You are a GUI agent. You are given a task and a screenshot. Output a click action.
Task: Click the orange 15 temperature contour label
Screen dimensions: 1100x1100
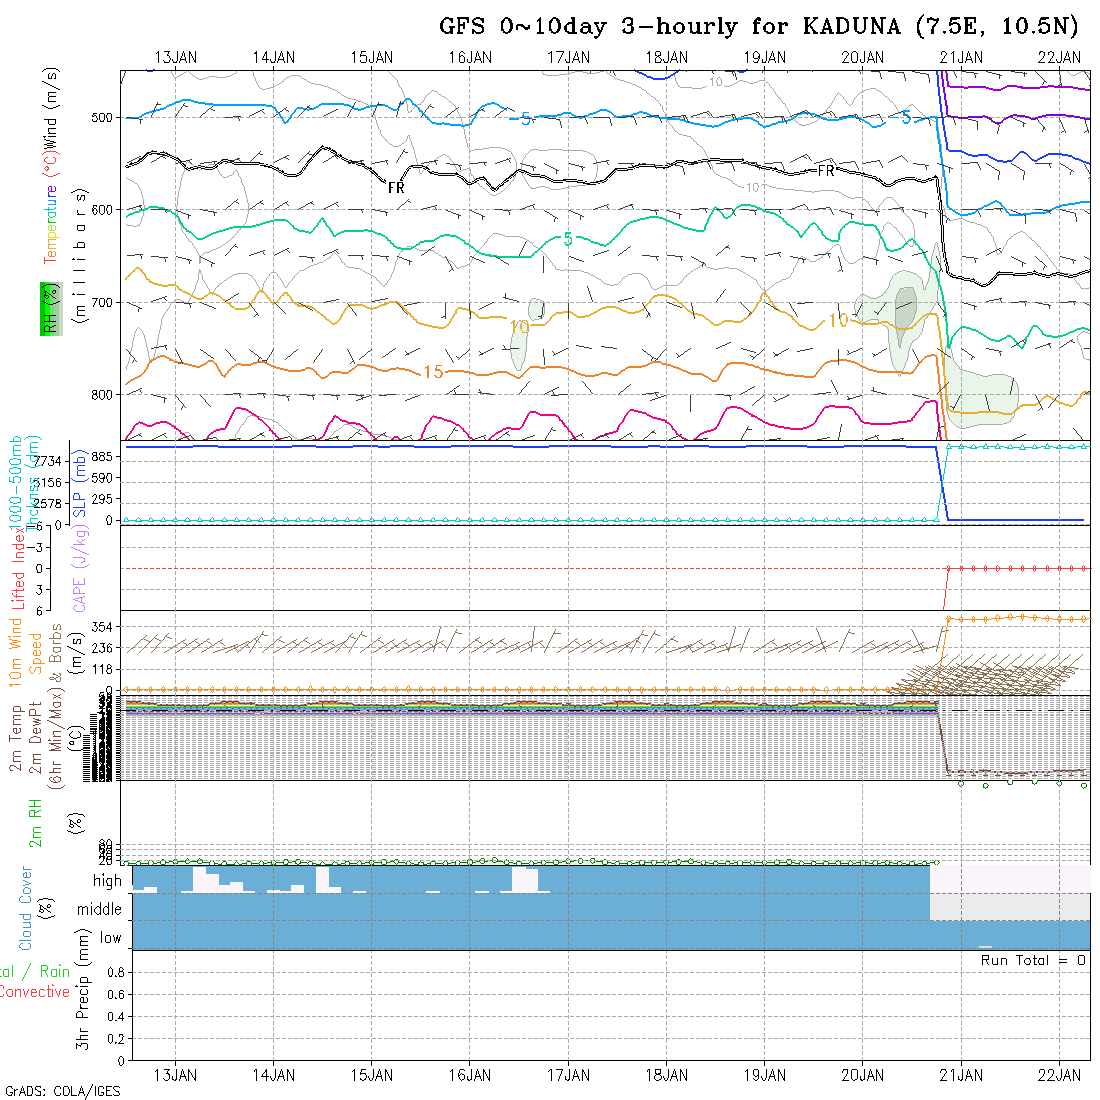point(433,372)
